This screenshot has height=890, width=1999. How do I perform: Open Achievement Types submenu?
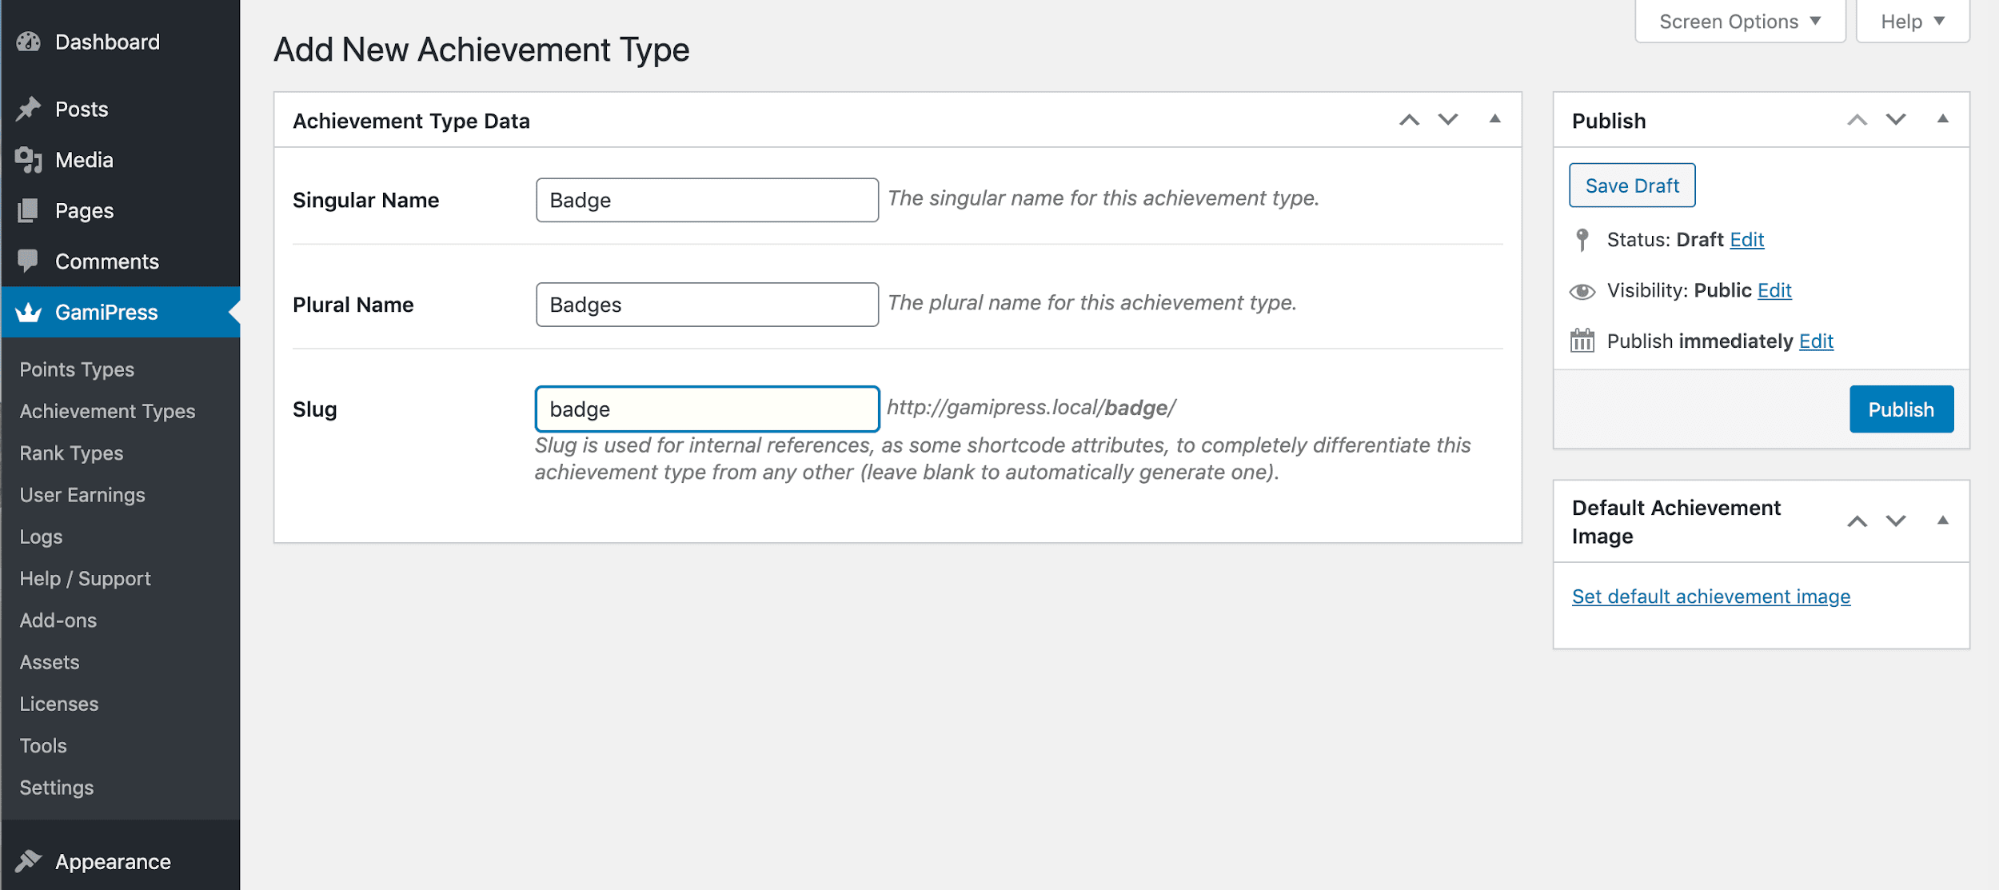pyautogui.click(x=107, y=411)
